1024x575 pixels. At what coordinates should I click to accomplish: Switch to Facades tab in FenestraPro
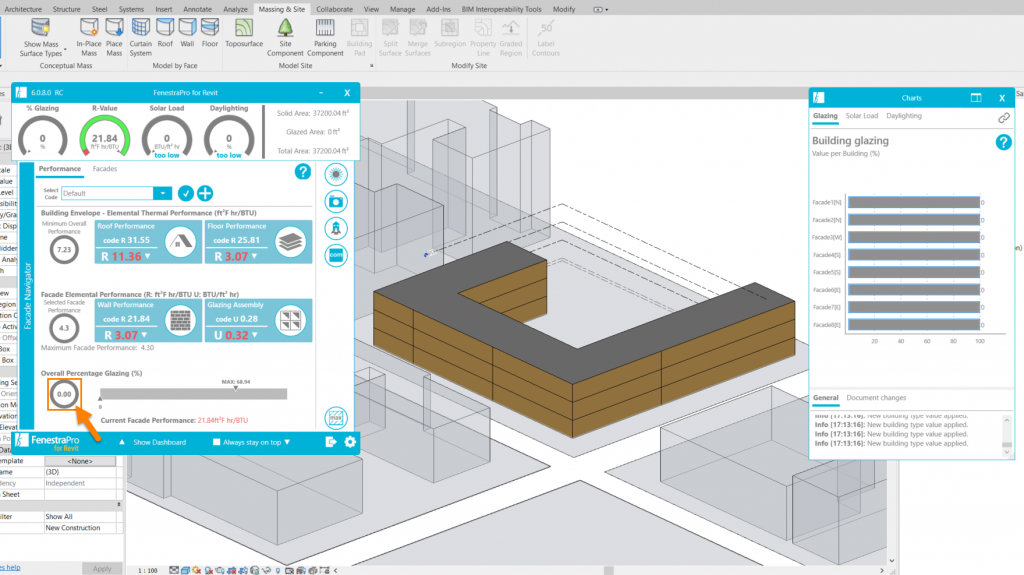click(x=104, y=169)
